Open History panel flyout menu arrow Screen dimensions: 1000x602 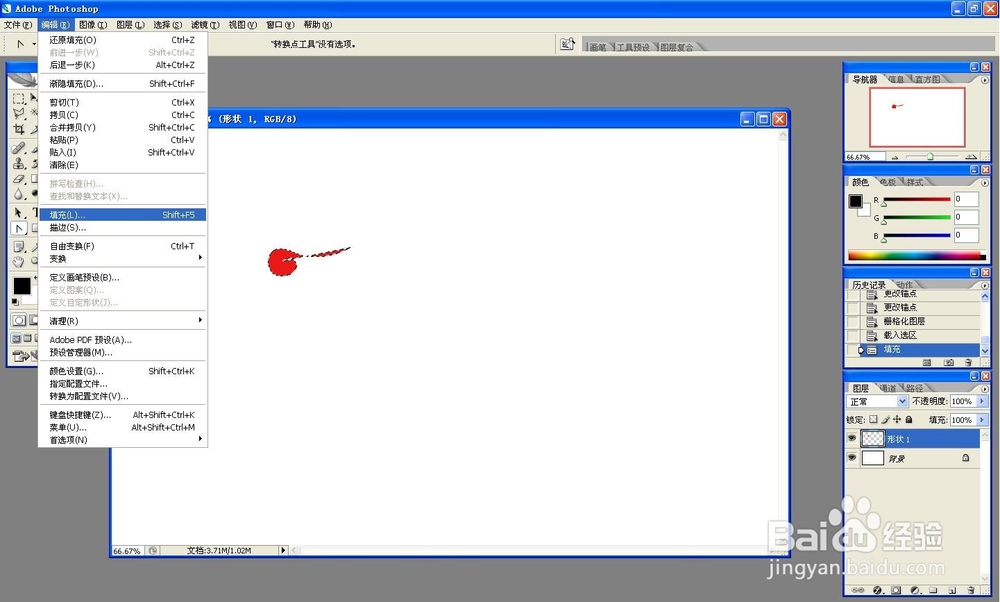(x=985, y=285)
